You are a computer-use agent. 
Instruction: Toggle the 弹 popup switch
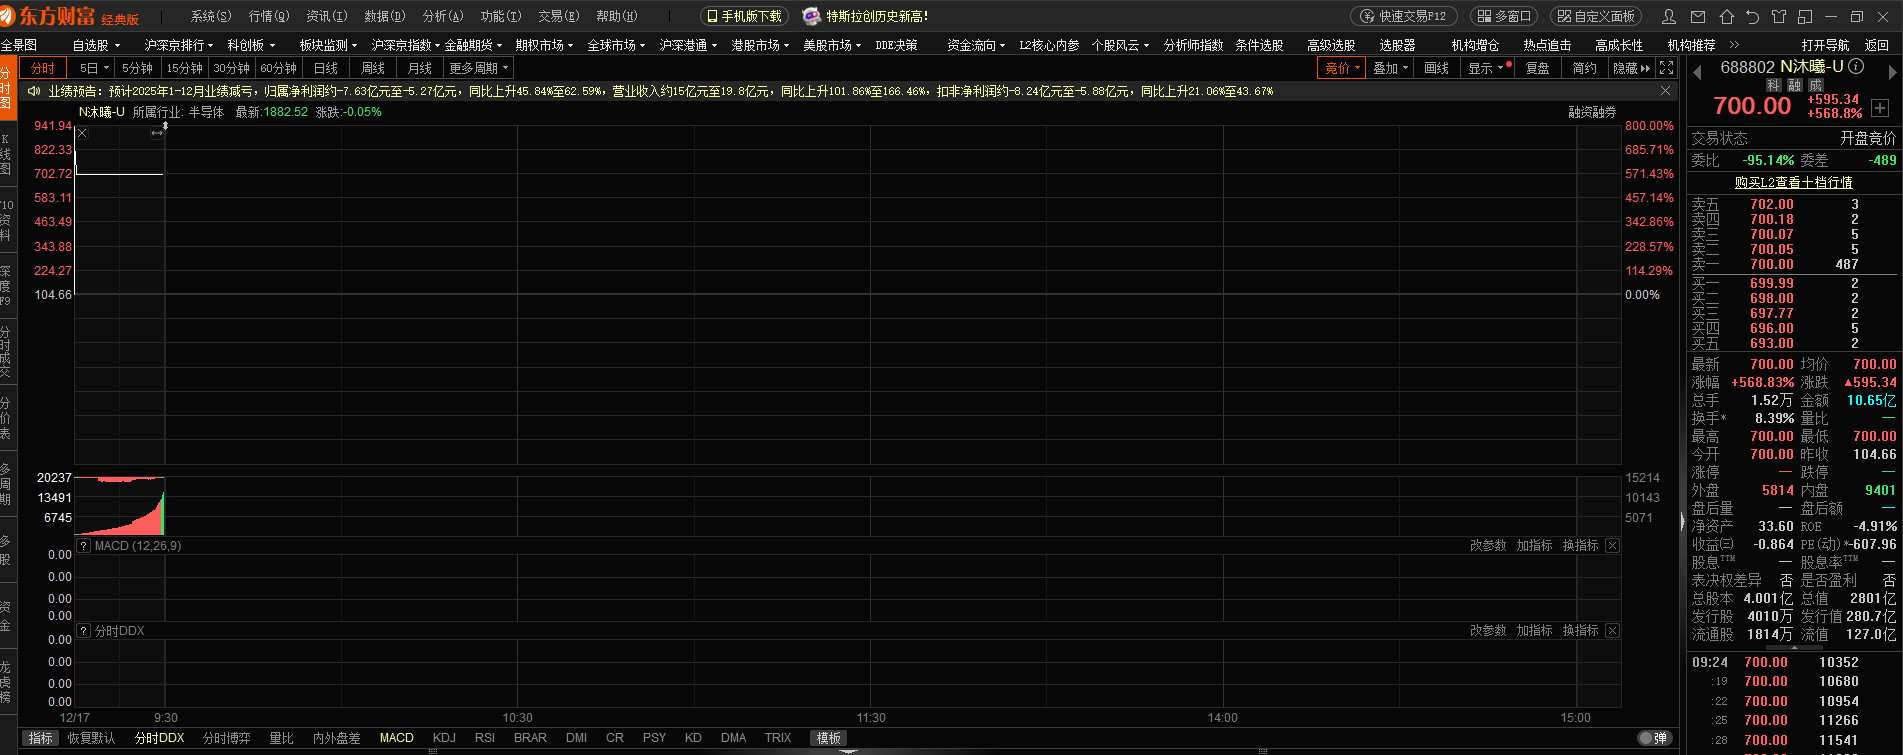tap(1654, 738)
